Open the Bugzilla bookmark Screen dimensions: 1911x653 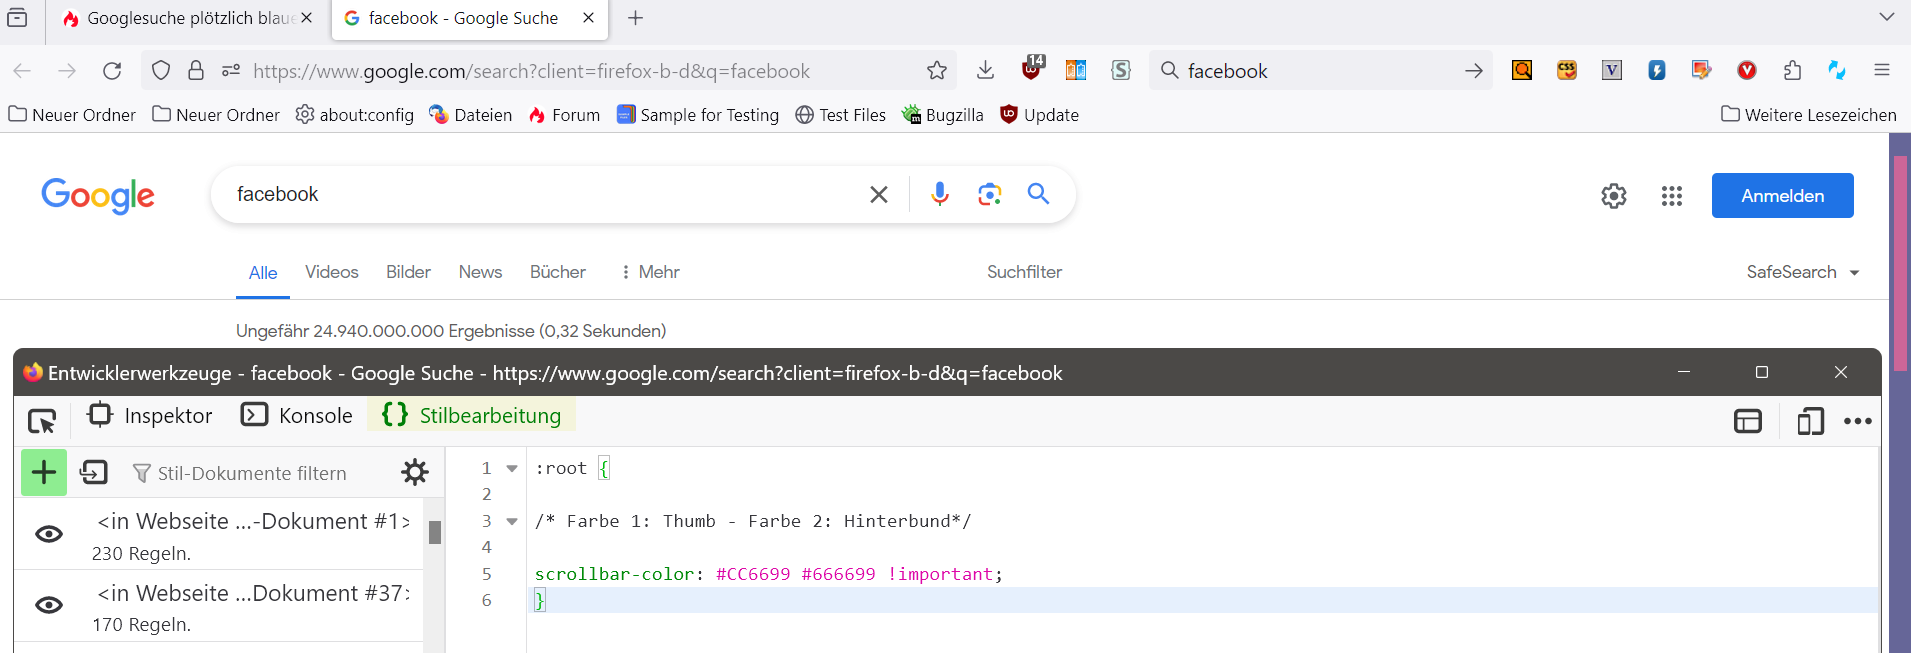942,114
